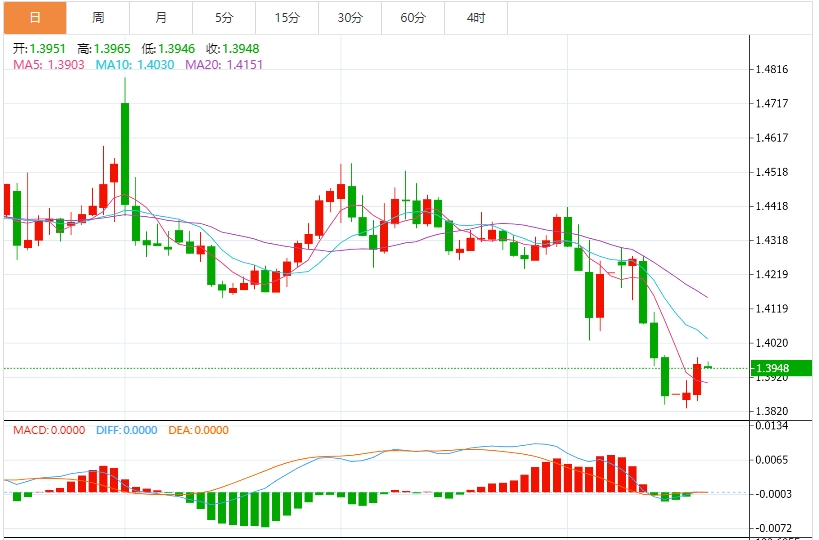Viewport: 819px width, 540px height.
Task: Click the 0.0134 MACD axis label
Action: (772, 426)
